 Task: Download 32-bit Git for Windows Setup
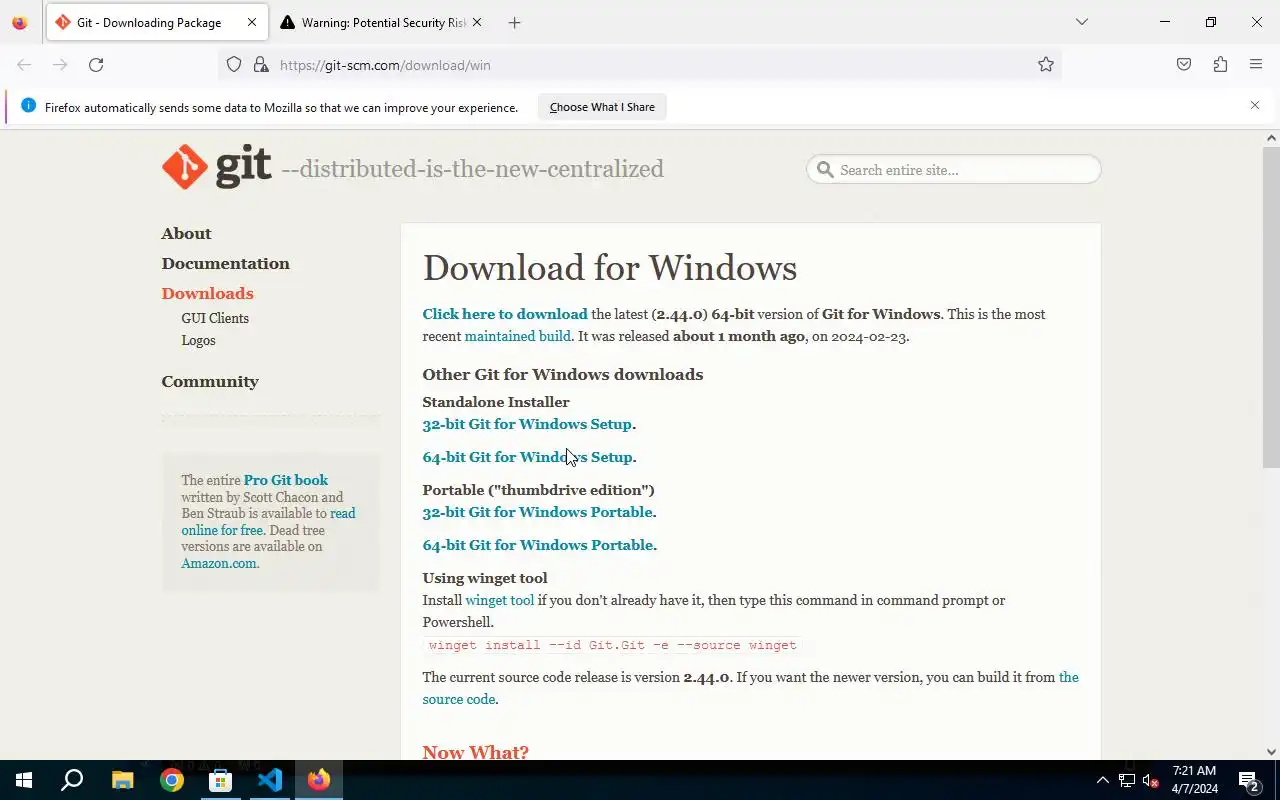tap(527, 424)
